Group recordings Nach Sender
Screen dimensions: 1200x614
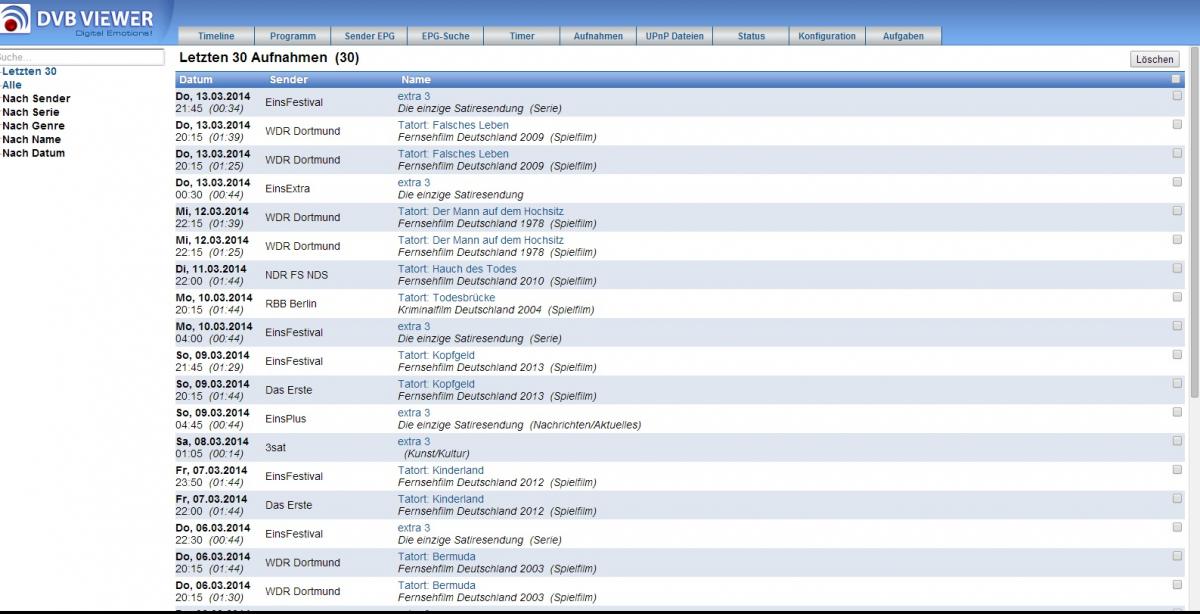[36, 99]
